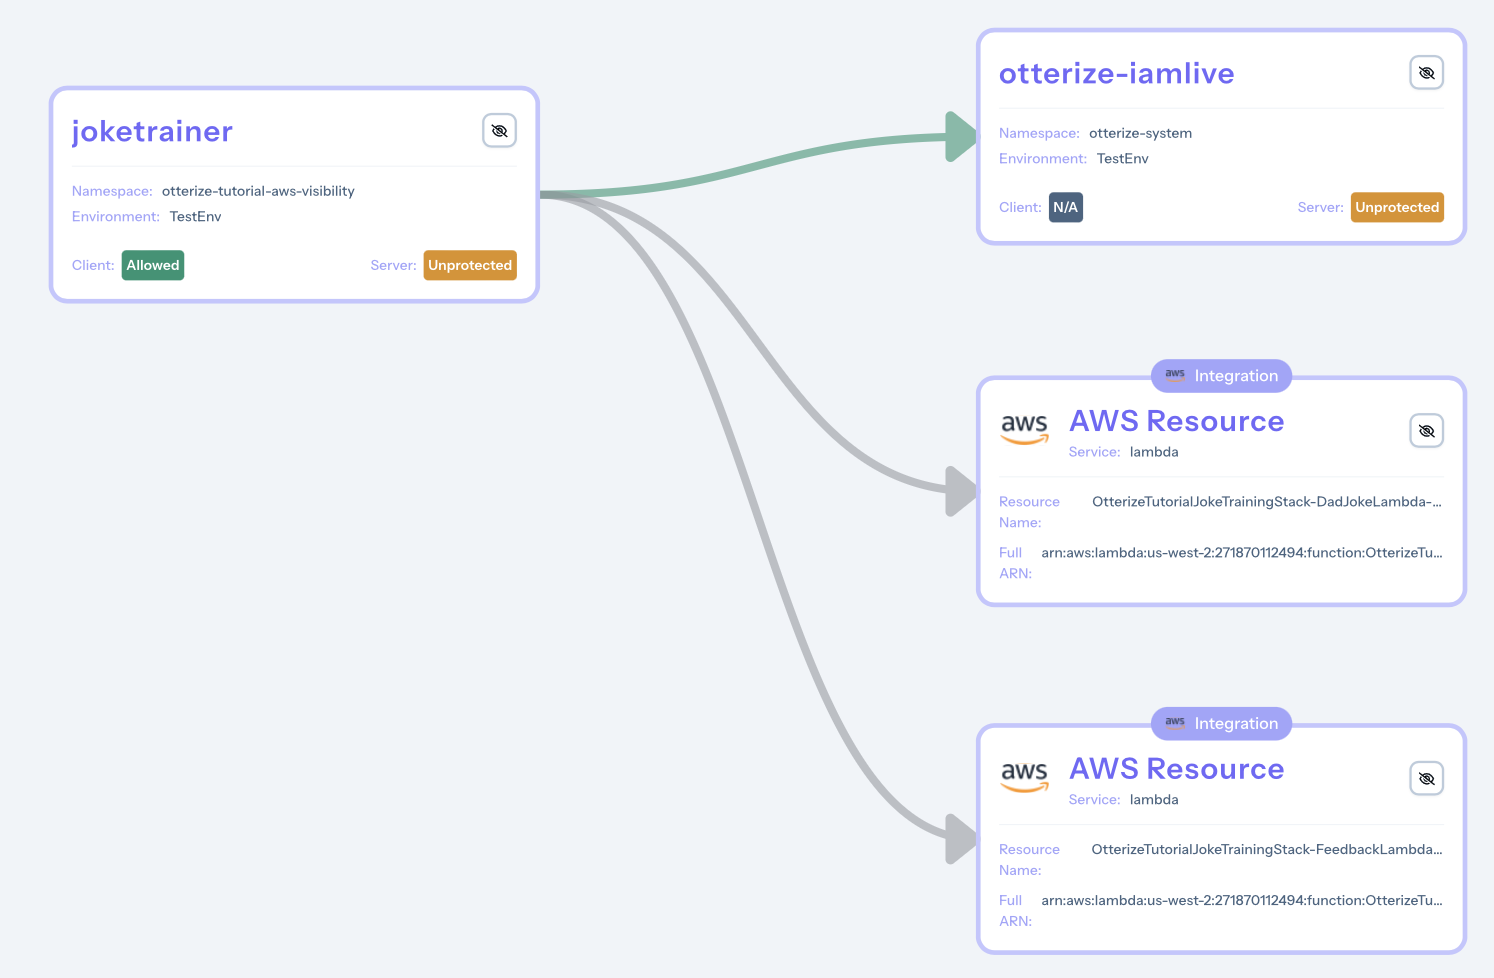
Task: Click TestEnv environment on joketrainer card
Action: tap(195, 217)
